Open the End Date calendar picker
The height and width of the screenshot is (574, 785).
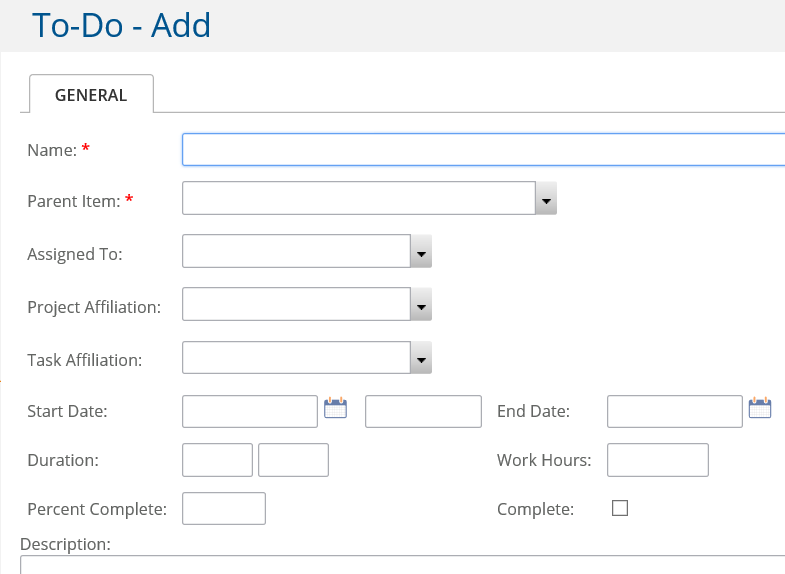click(760, 408)
